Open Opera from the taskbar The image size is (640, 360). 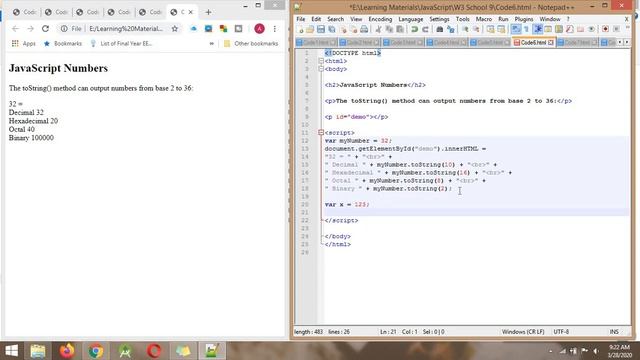154,351
